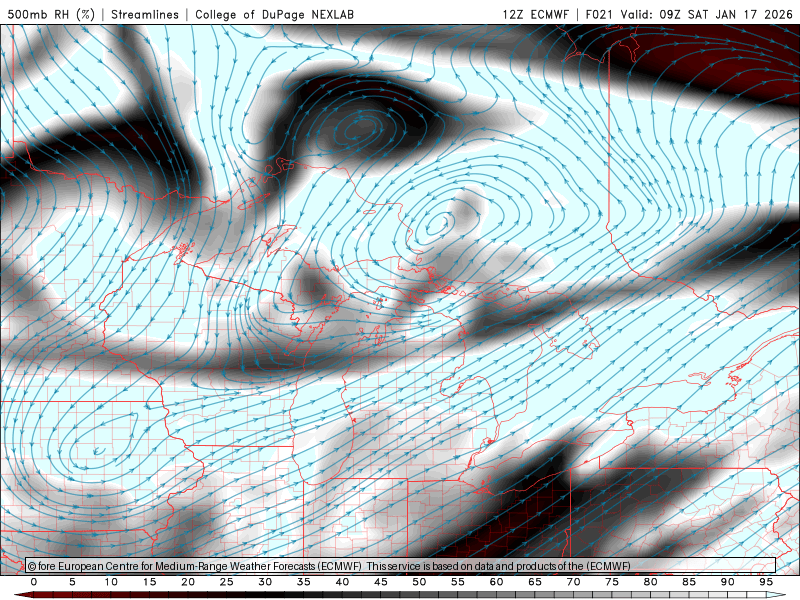Click the "55" humidity scale value
The width and height of the screenshot is (800, 600).
tap(458, 582)
